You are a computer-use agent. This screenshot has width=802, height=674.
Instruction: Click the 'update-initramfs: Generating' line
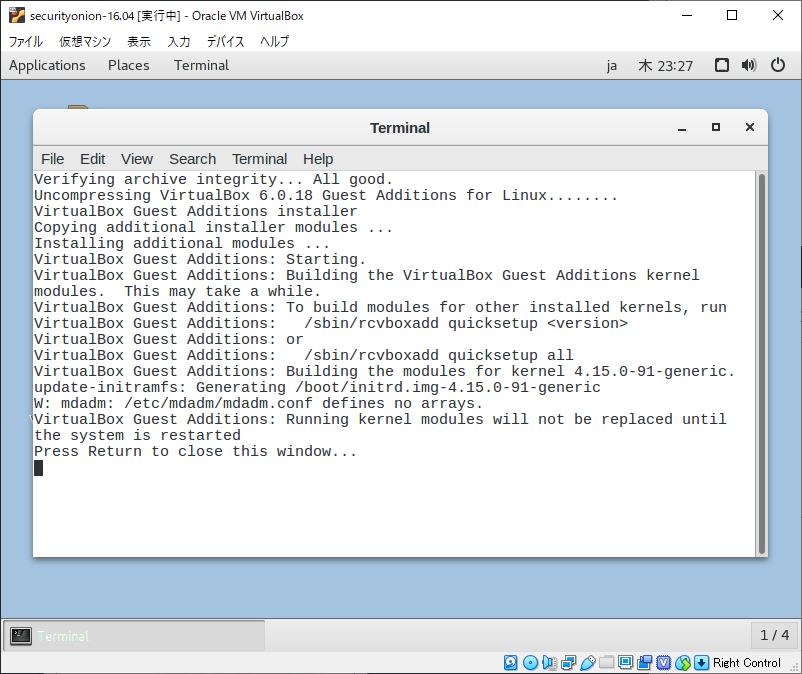point(317,387)
